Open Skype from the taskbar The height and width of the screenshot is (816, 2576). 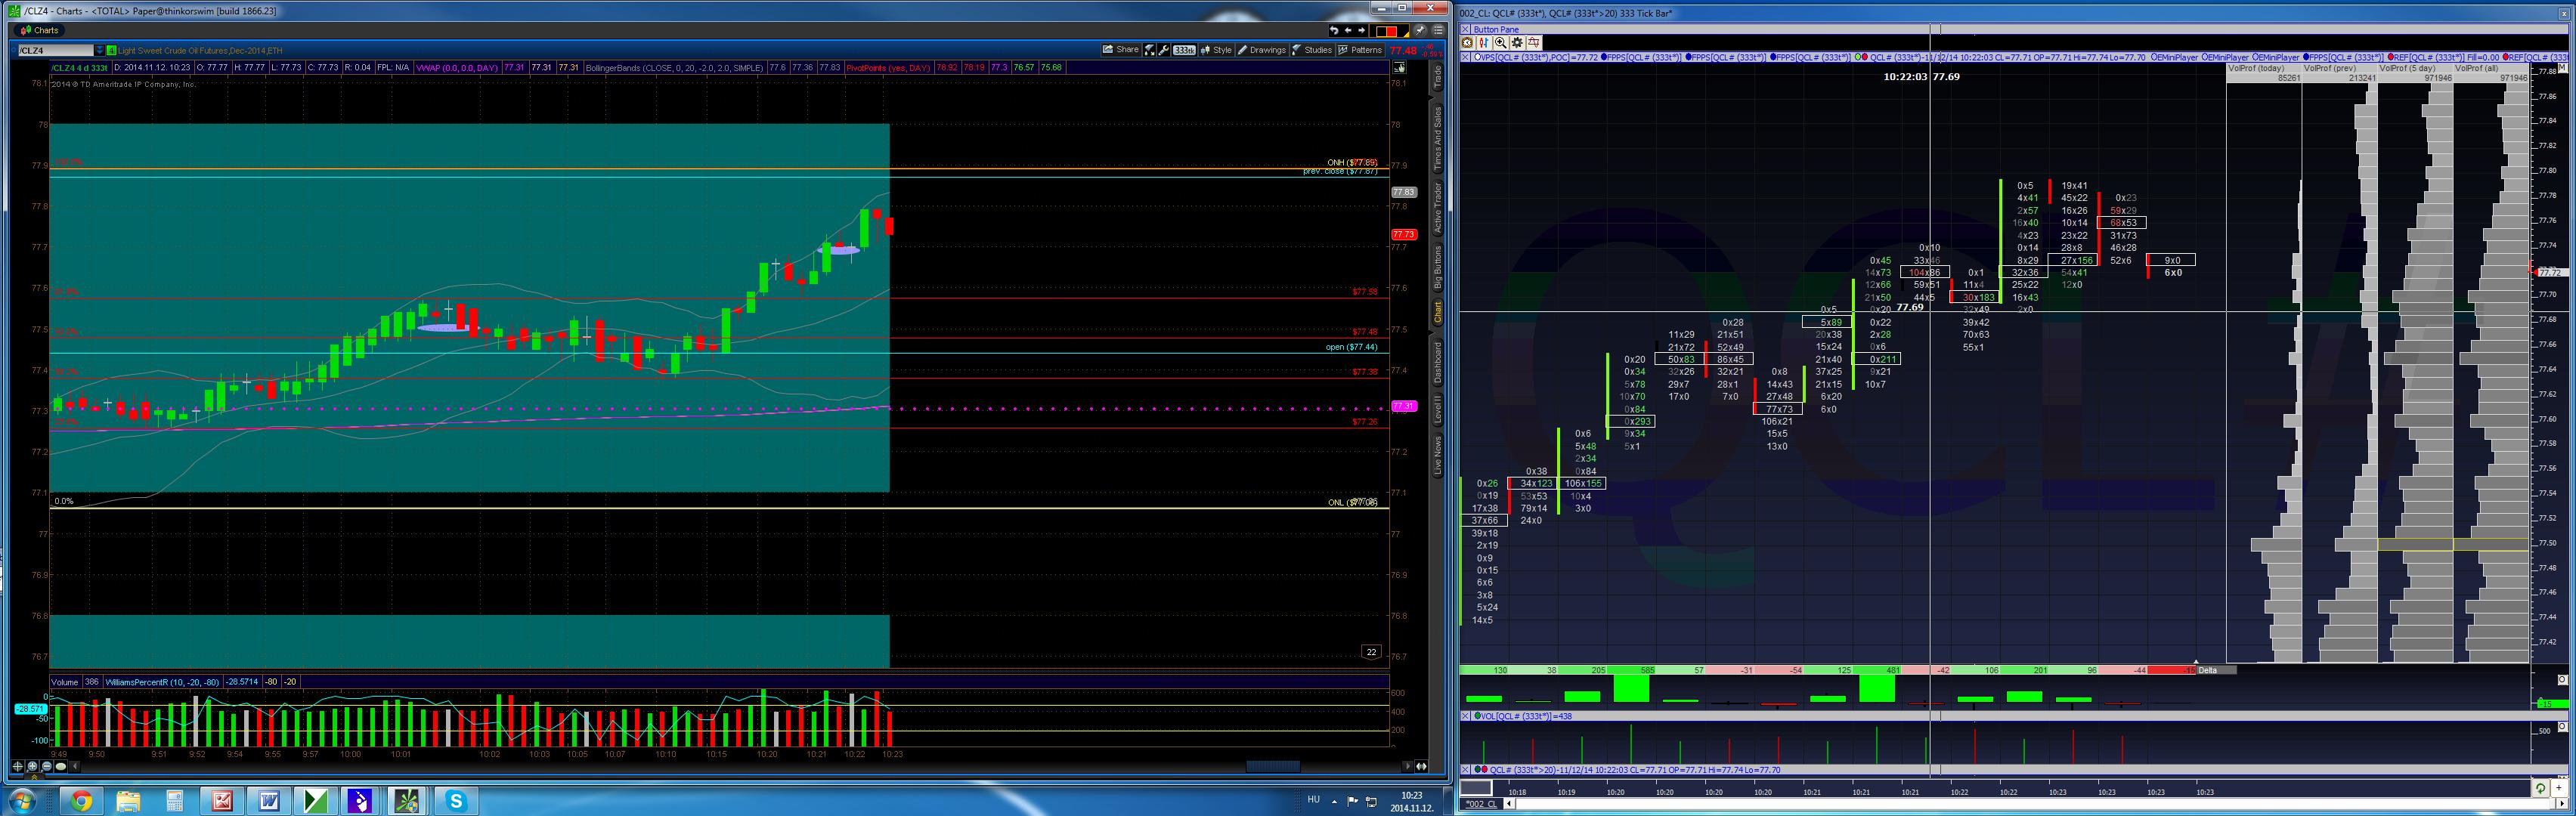tap(456, 800)
